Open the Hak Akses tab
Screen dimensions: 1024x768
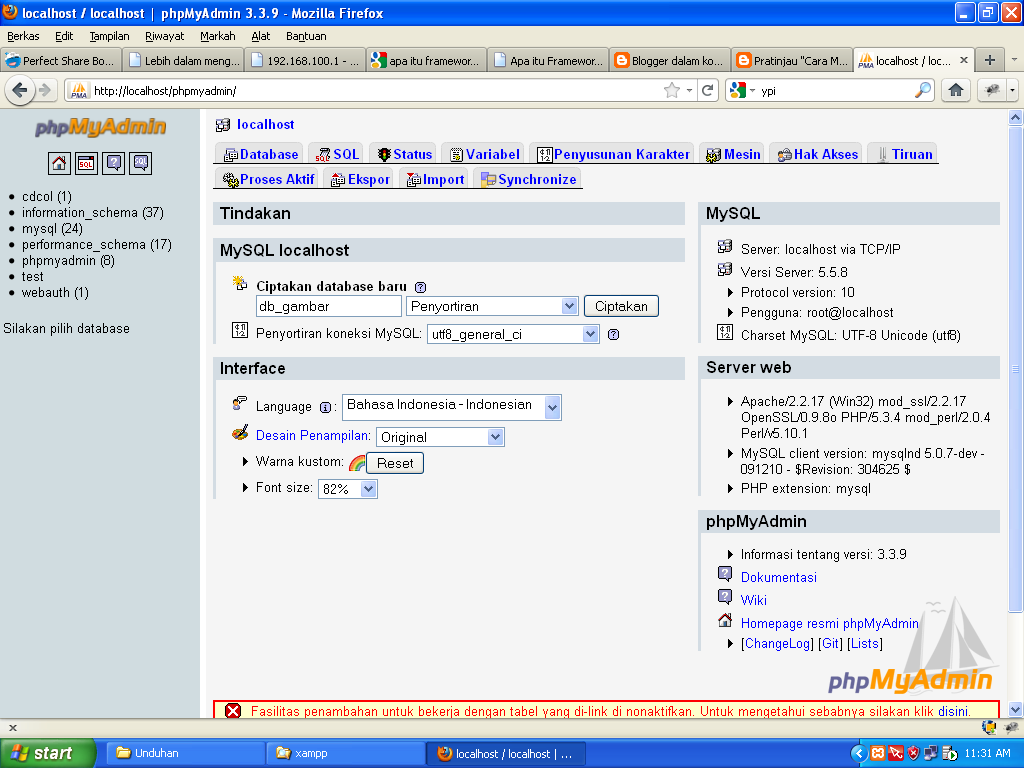point(816,154)
